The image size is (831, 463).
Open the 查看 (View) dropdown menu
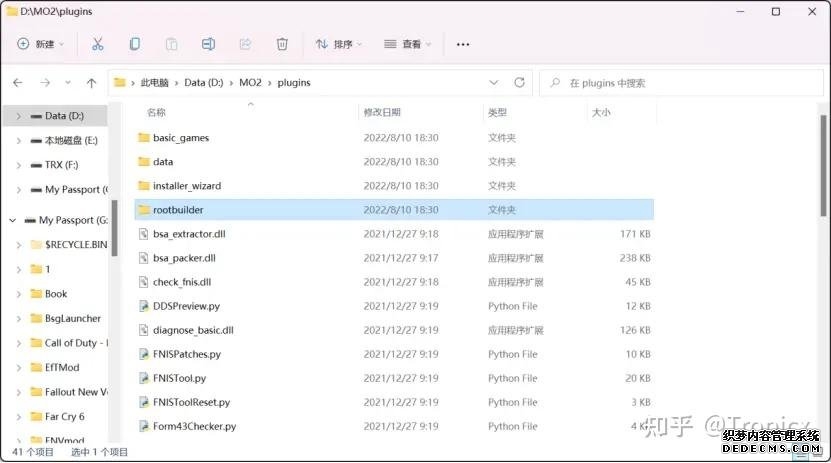[406, 44]
